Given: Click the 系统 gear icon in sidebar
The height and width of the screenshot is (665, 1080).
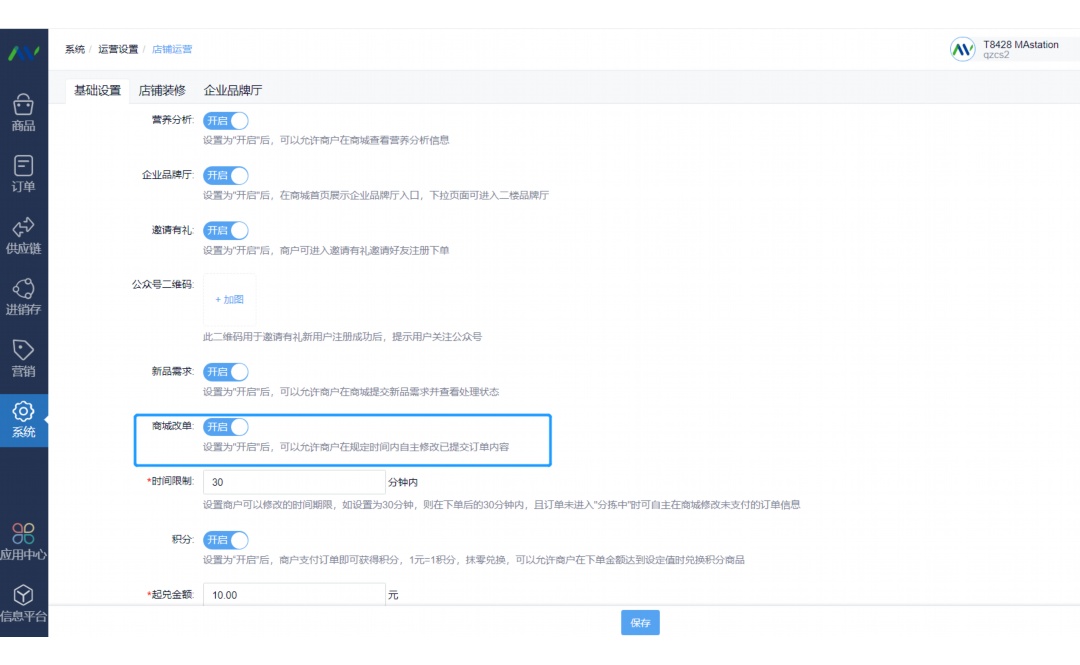Looking at the screenshot, I should pos(24,418).
